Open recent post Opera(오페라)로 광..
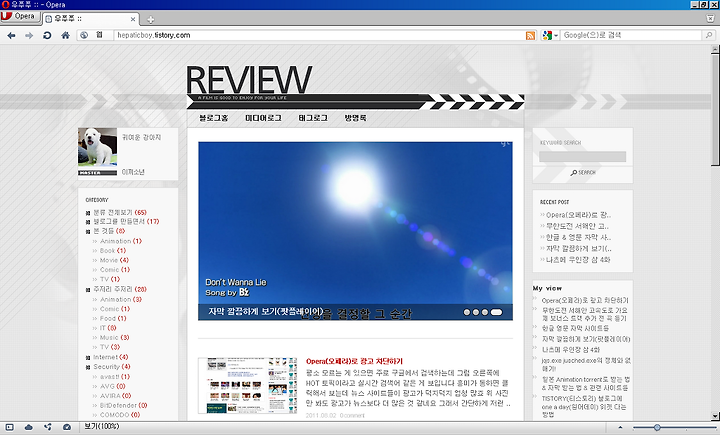 click(x=578, y=215)
